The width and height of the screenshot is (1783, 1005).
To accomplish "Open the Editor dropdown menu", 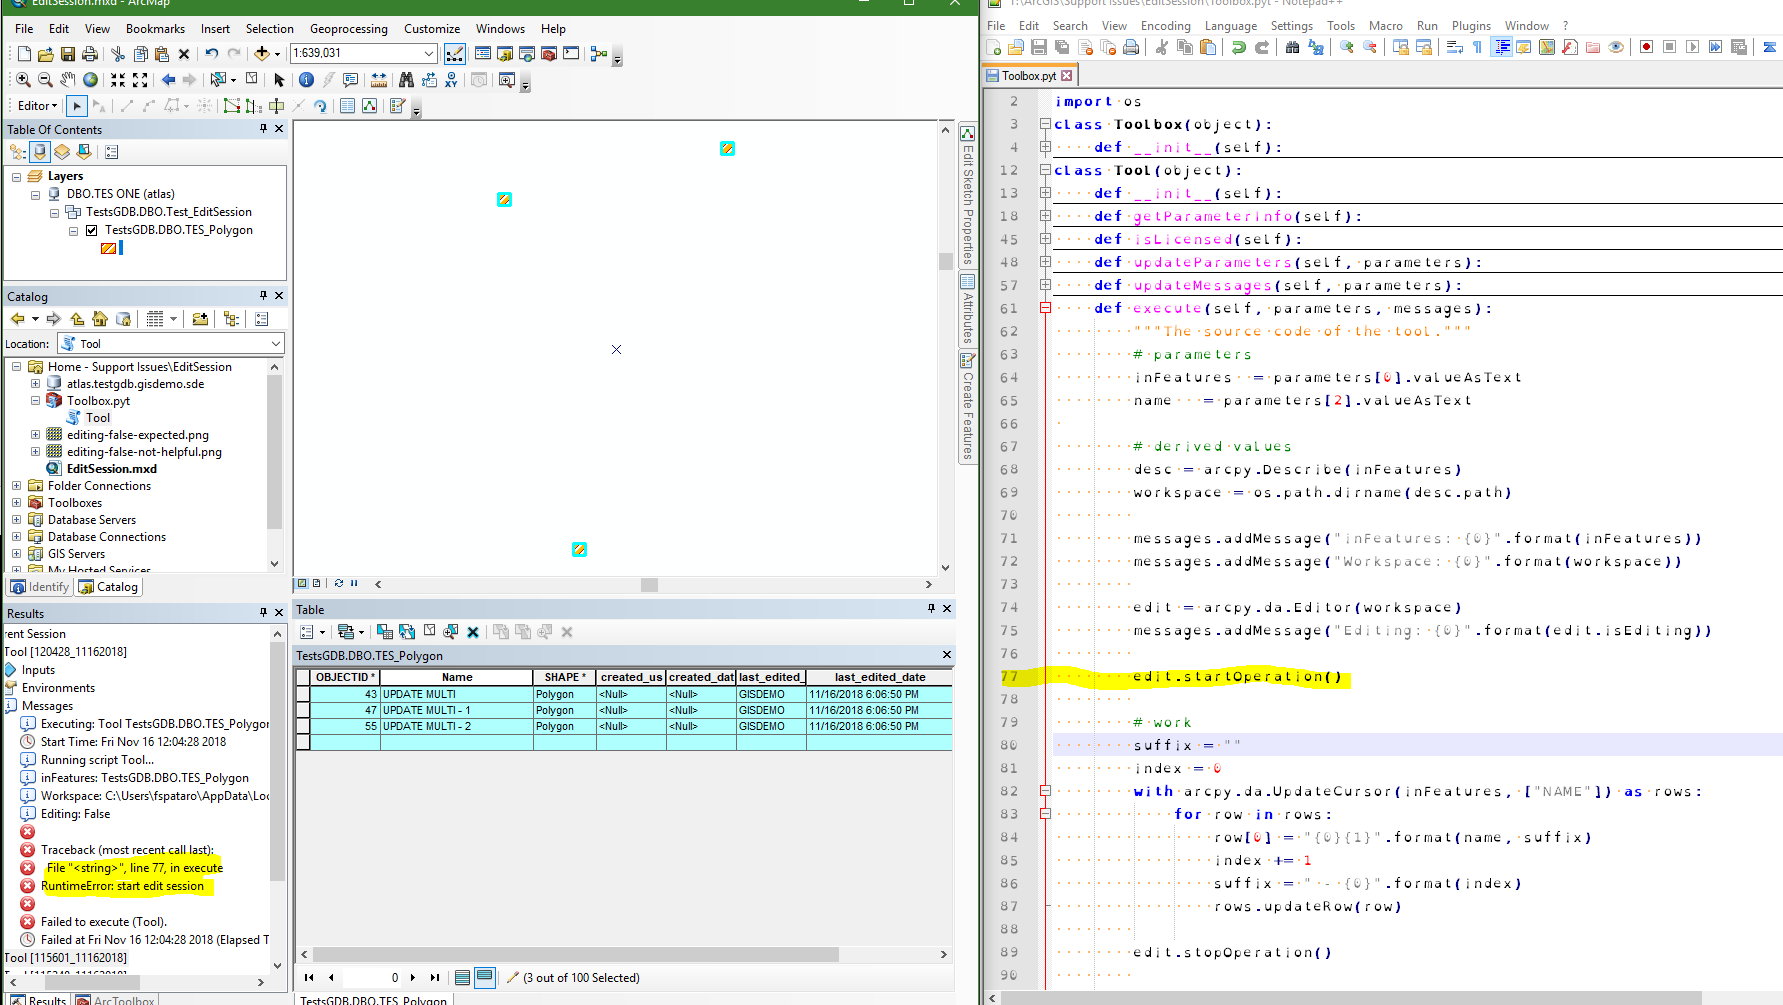I will point(37,105).
